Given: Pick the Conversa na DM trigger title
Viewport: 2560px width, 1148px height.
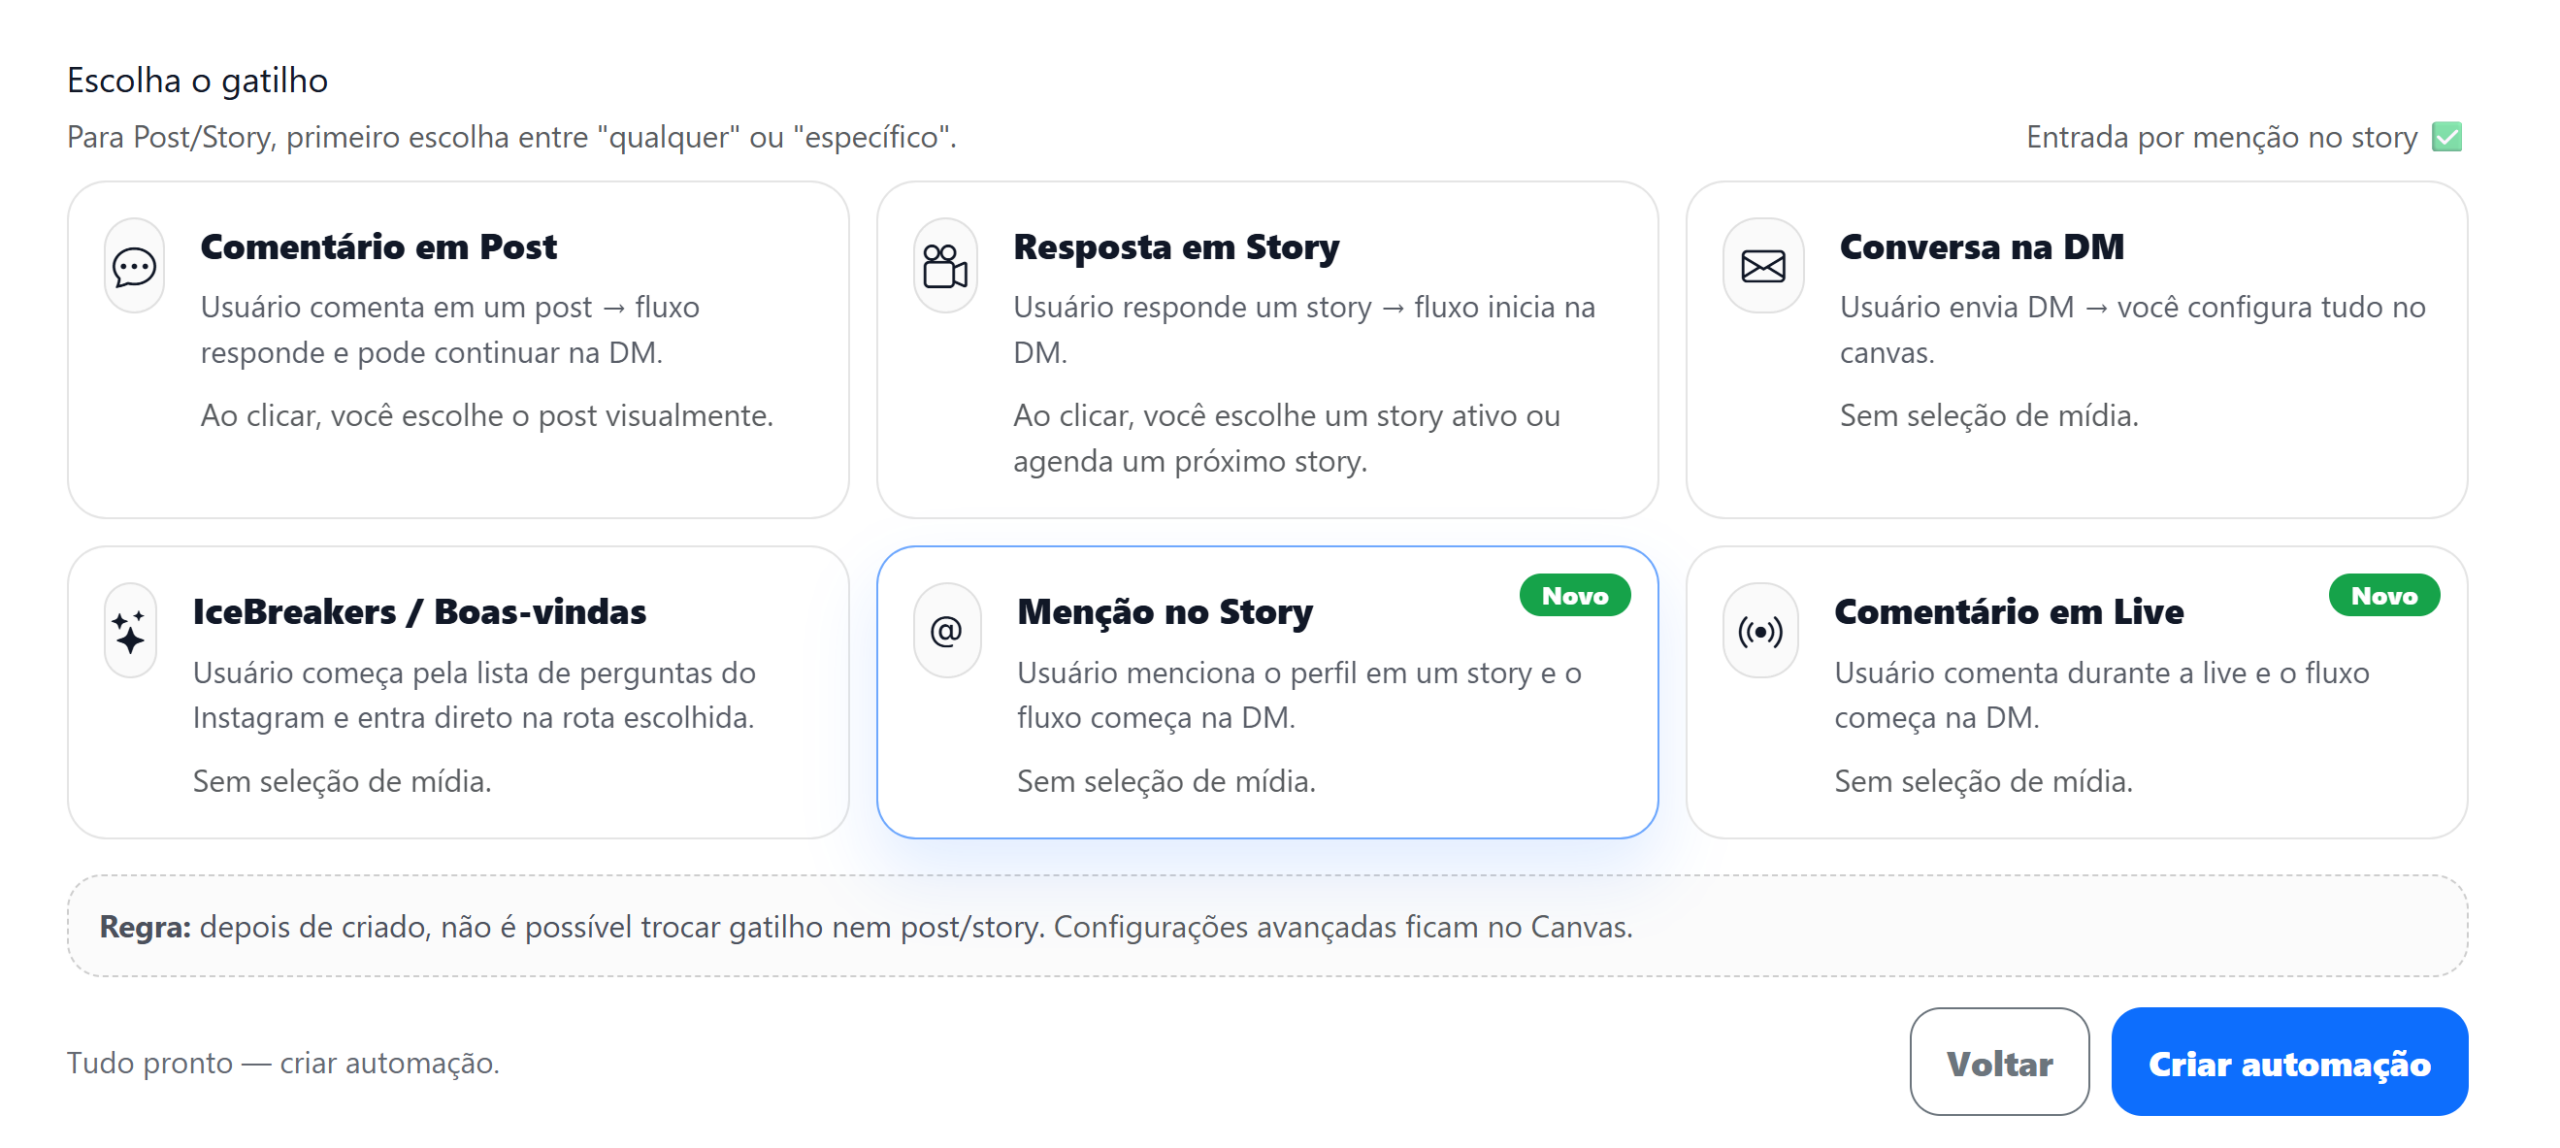Looking at the screenshot, I should click(x=1981, y=247).
